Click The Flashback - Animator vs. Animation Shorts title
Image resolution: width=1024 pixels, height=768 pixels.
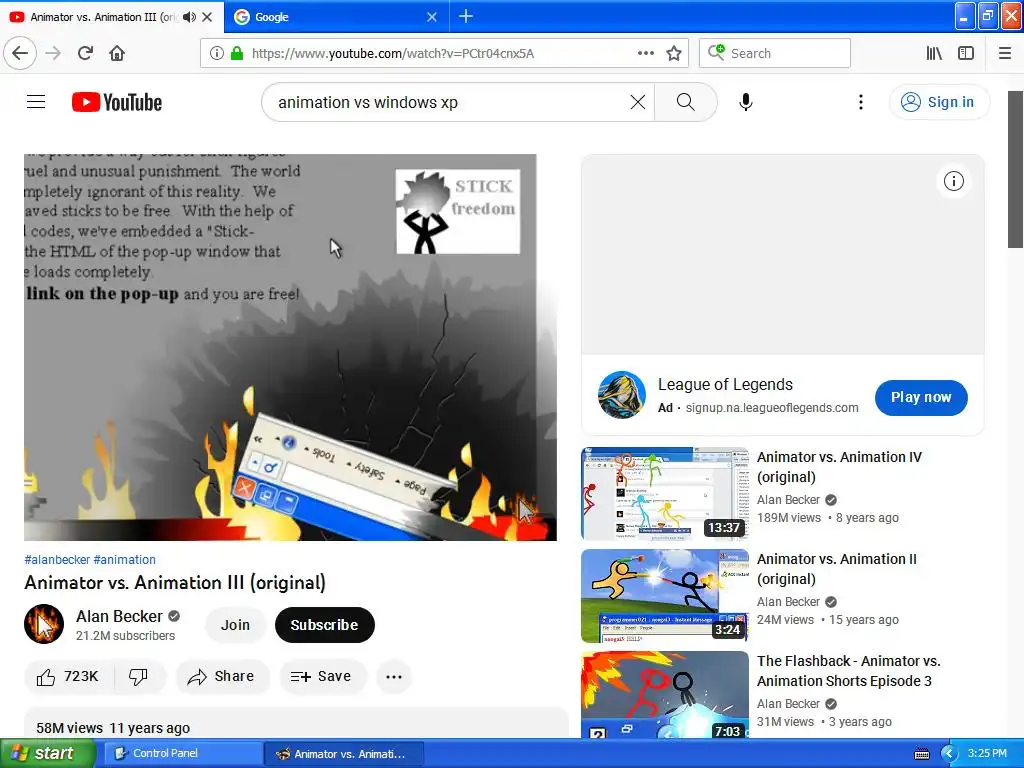[848, 671]
